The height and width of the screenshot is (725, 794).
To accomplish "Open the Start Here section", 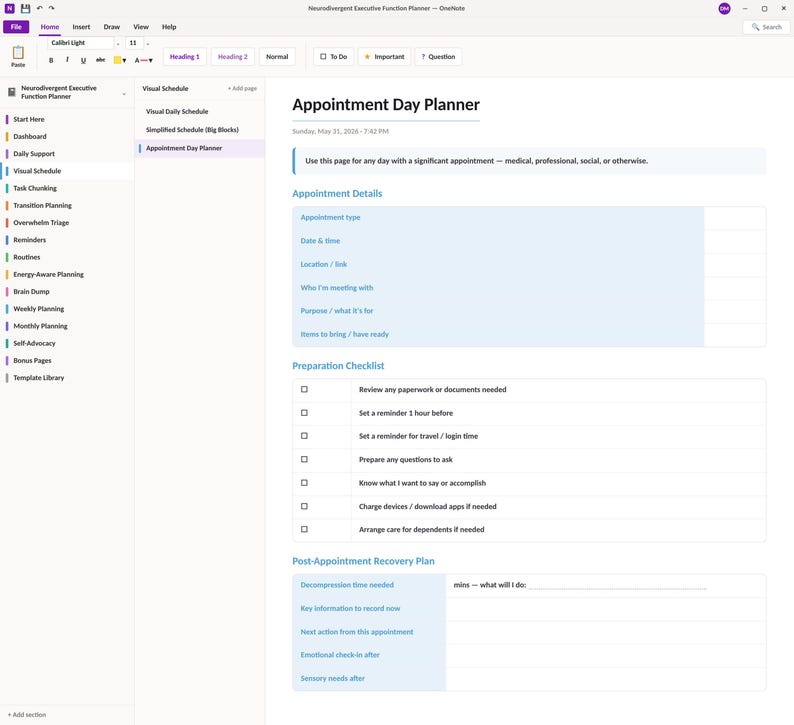I will tap(67, 119).
